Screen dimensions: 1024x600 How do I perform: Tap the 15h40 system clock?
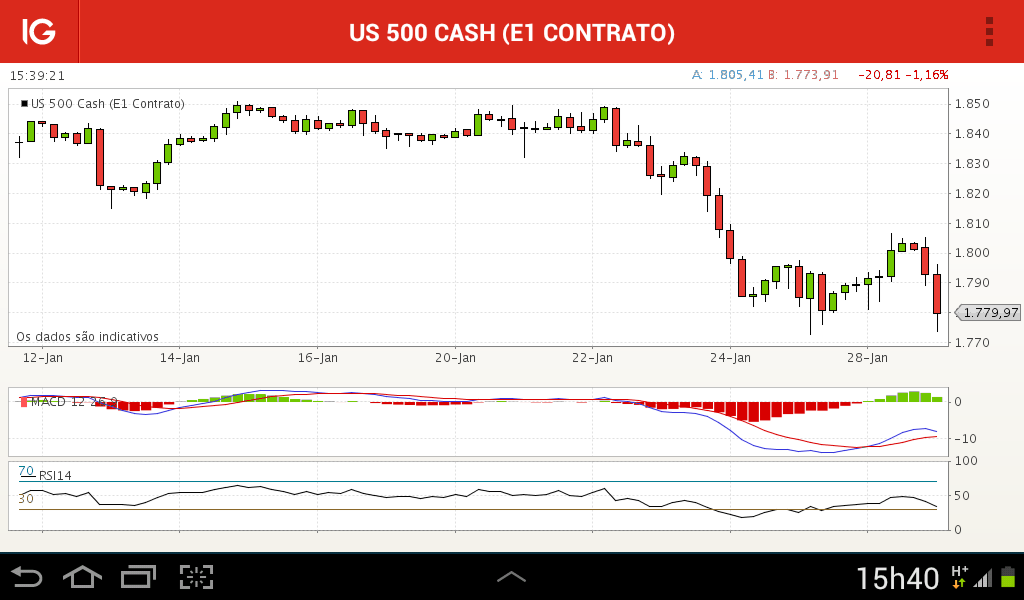pos(897,578)
